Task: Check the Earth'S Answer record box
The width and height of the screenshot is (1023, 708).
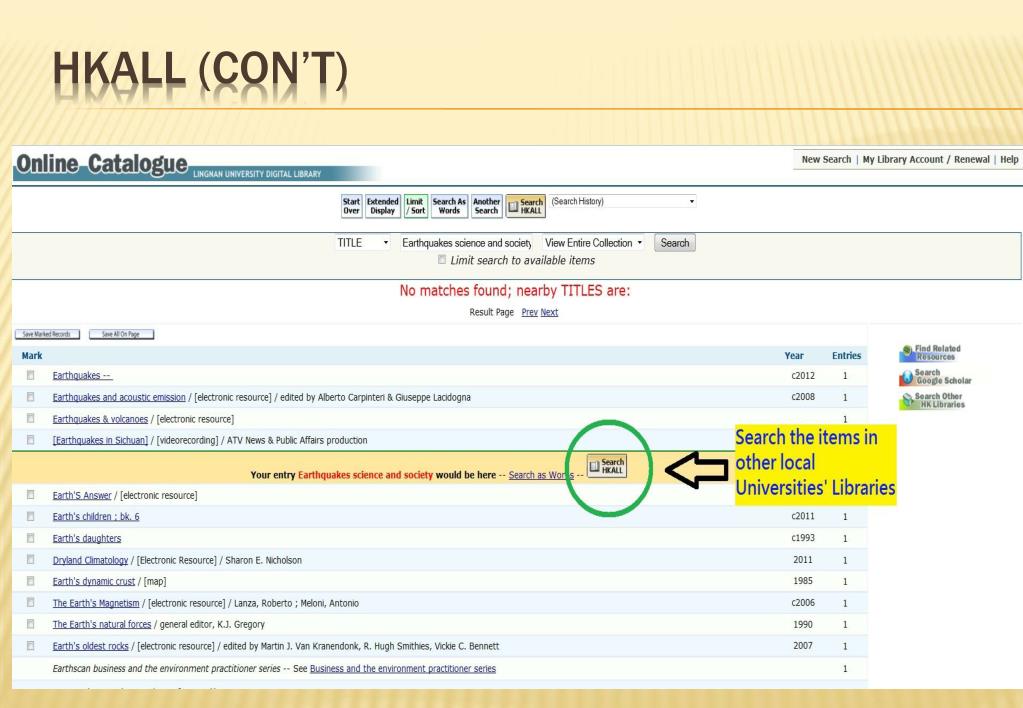Action: click(x=31, y=495)
